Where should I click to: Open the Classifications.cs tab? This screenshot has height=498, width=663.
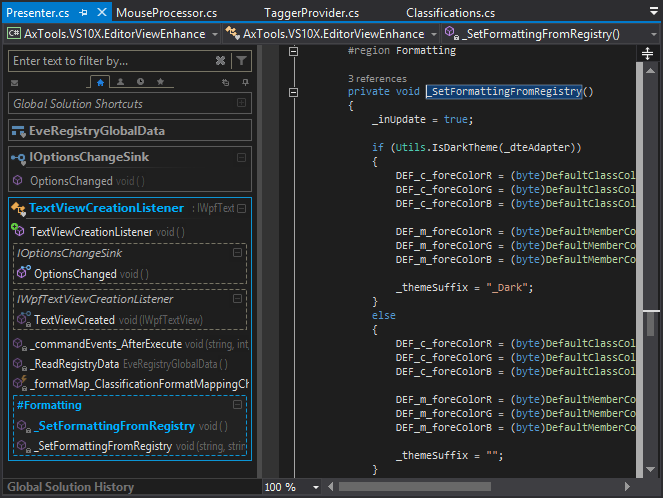(x=450, y=13)
